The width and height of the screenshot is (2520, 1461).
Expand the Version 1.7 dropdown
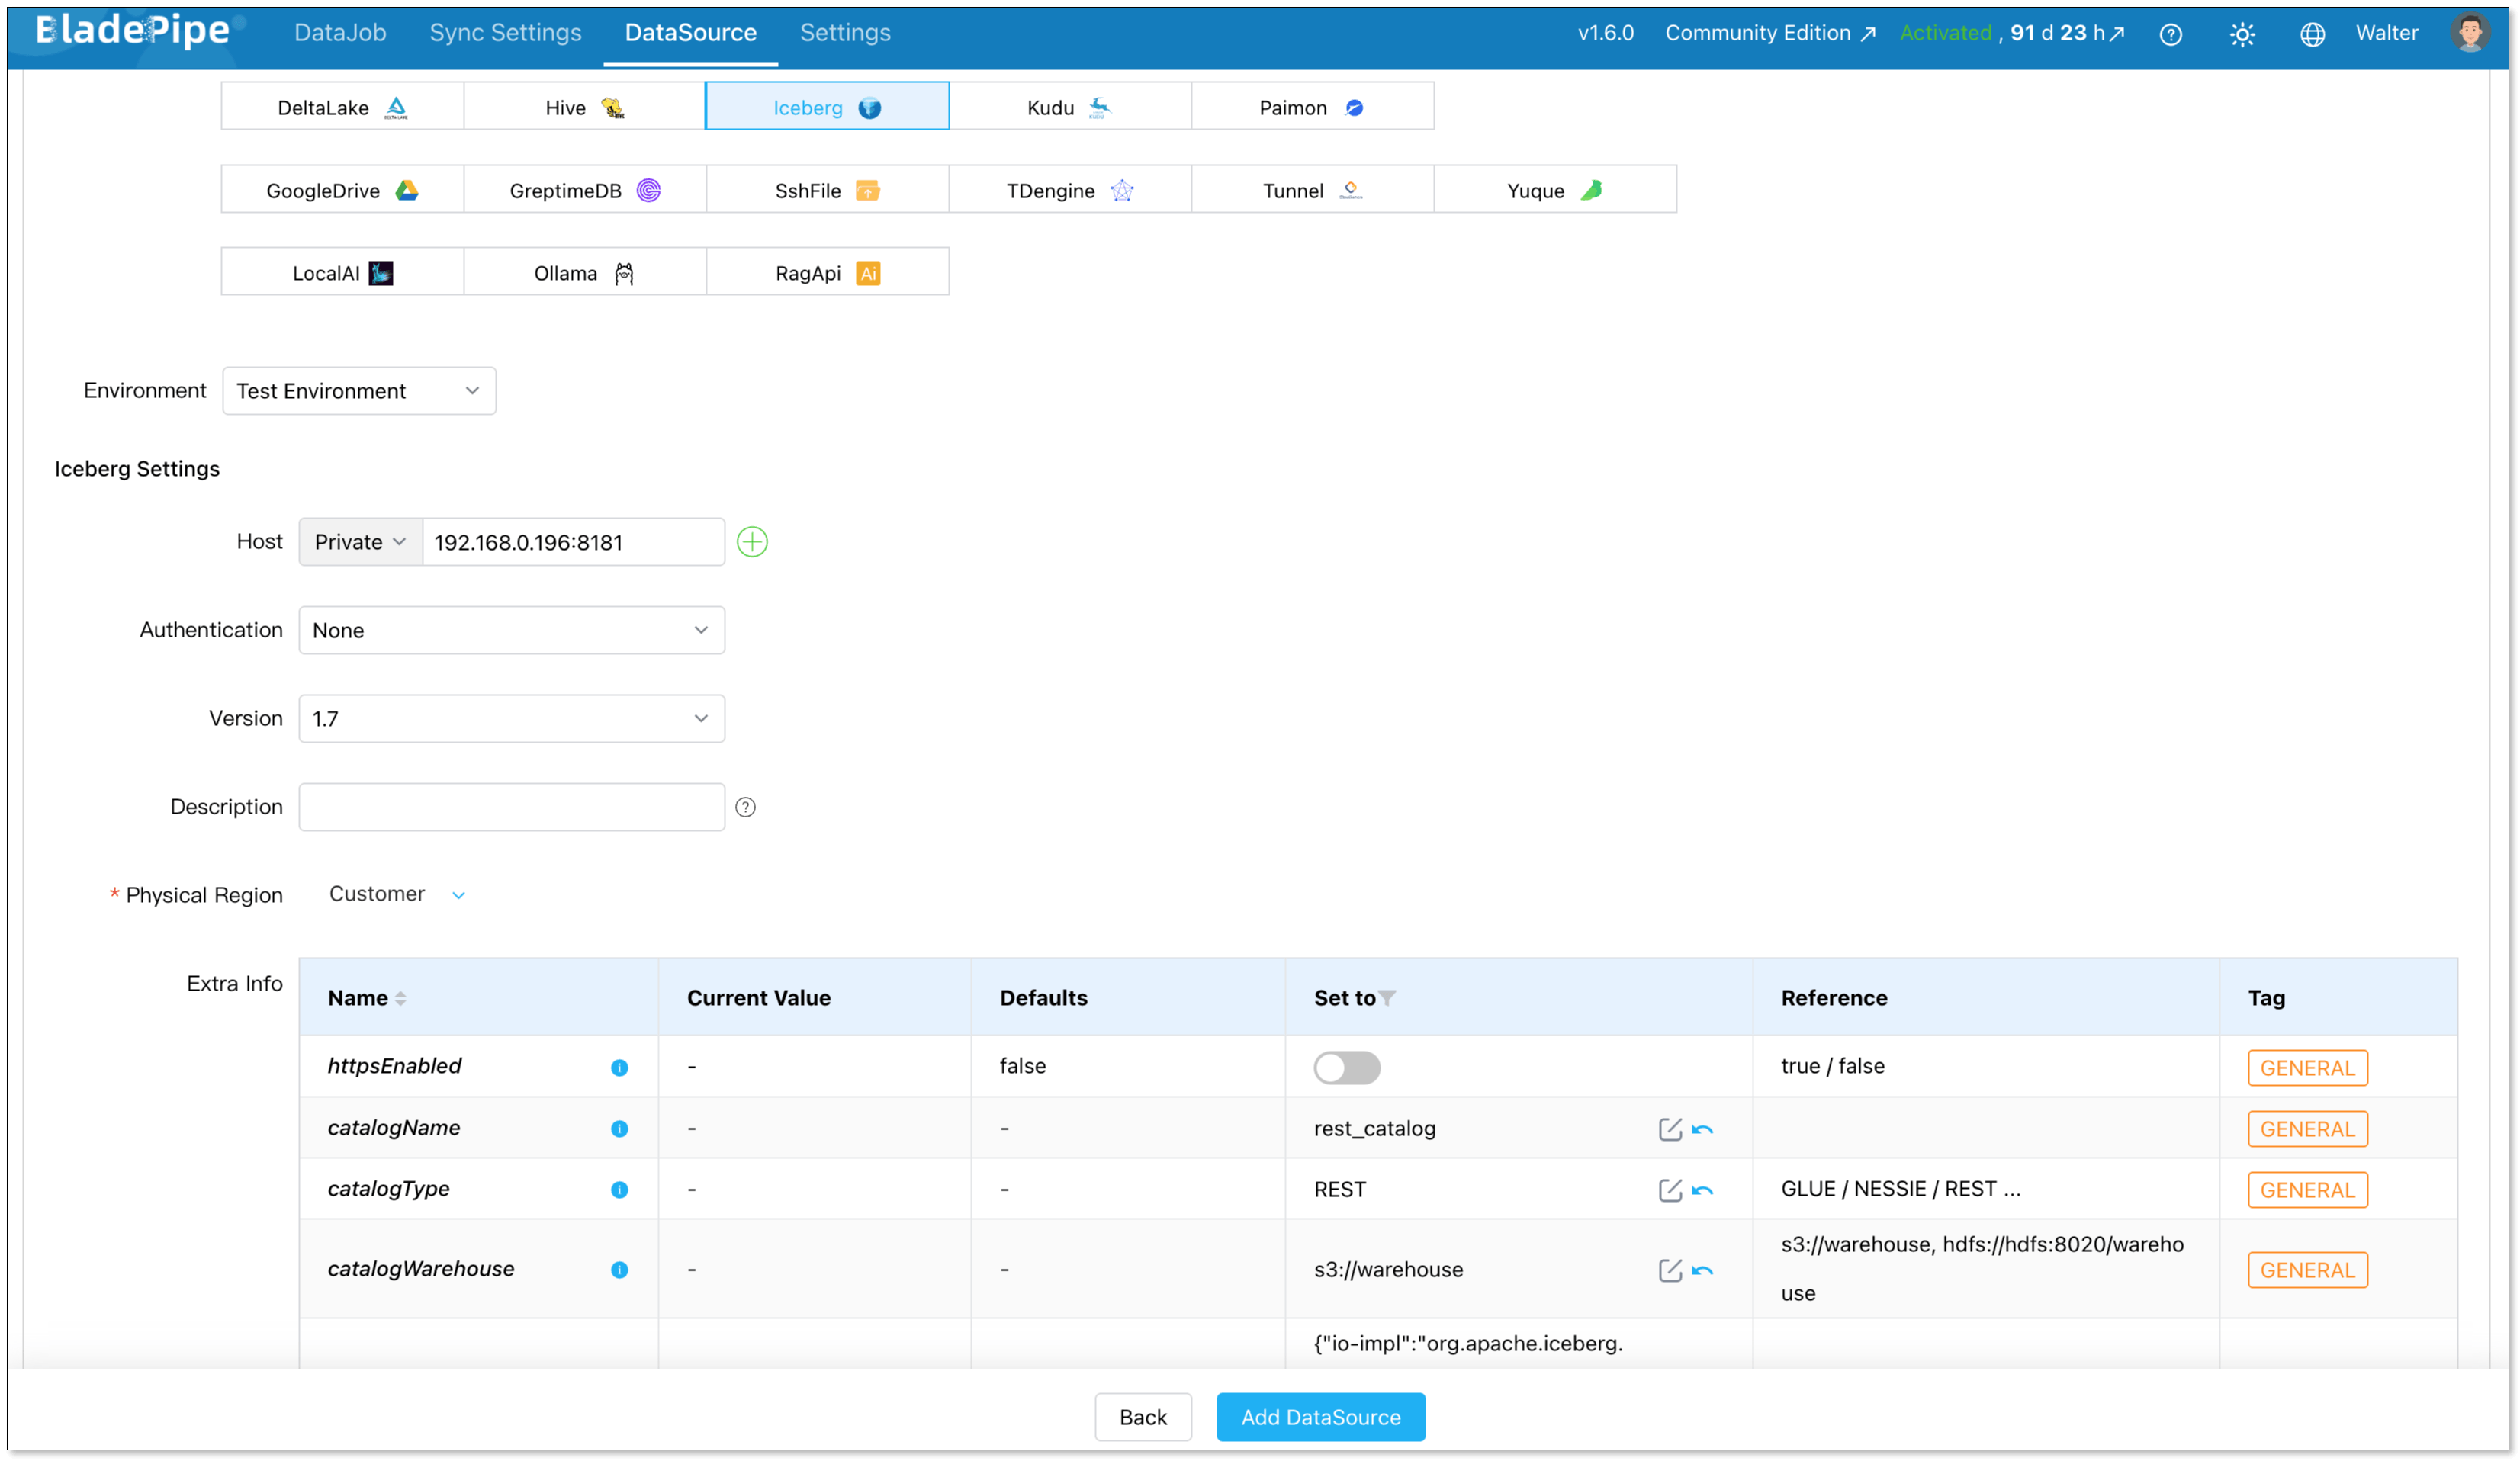tap(511, 718)
